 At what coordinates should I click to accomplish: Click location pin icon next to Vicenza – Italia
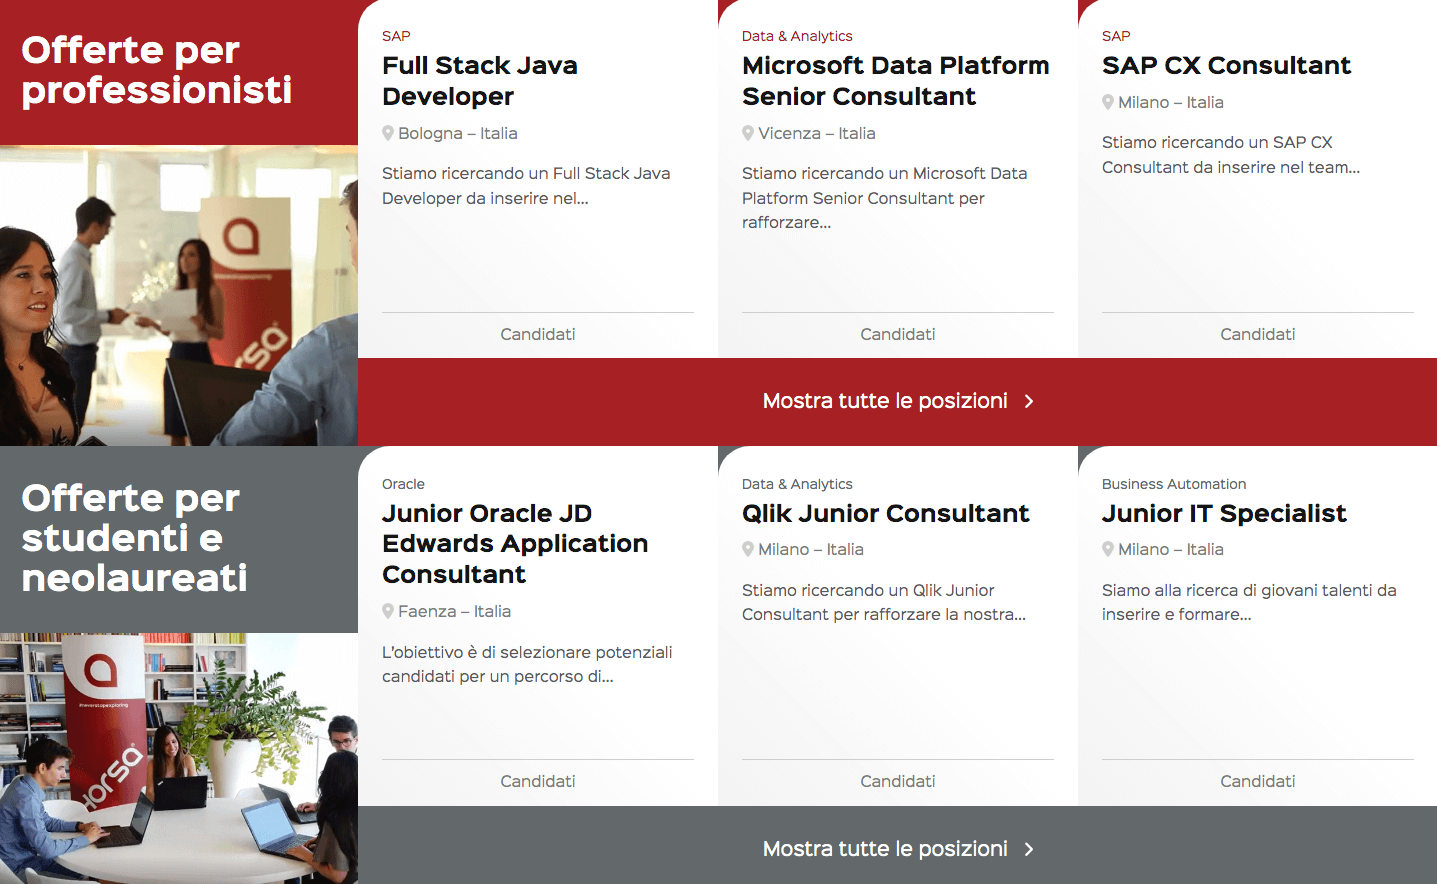748,133
